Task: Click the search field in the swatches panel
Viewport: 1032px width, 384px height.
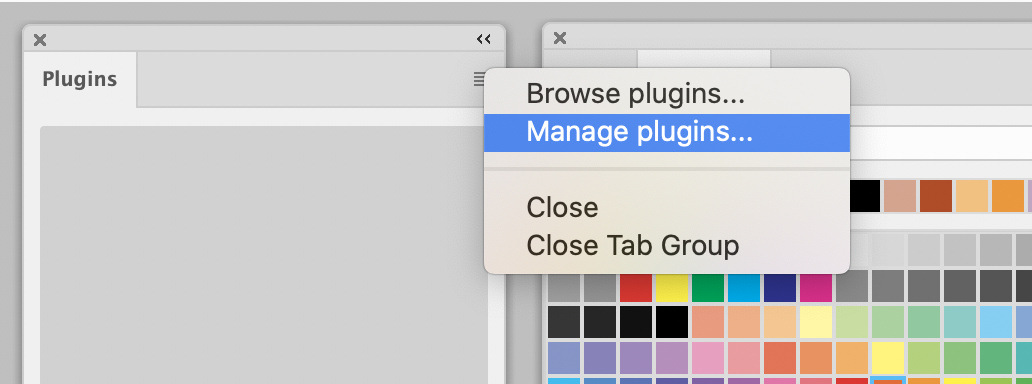Action: (940, 142)
